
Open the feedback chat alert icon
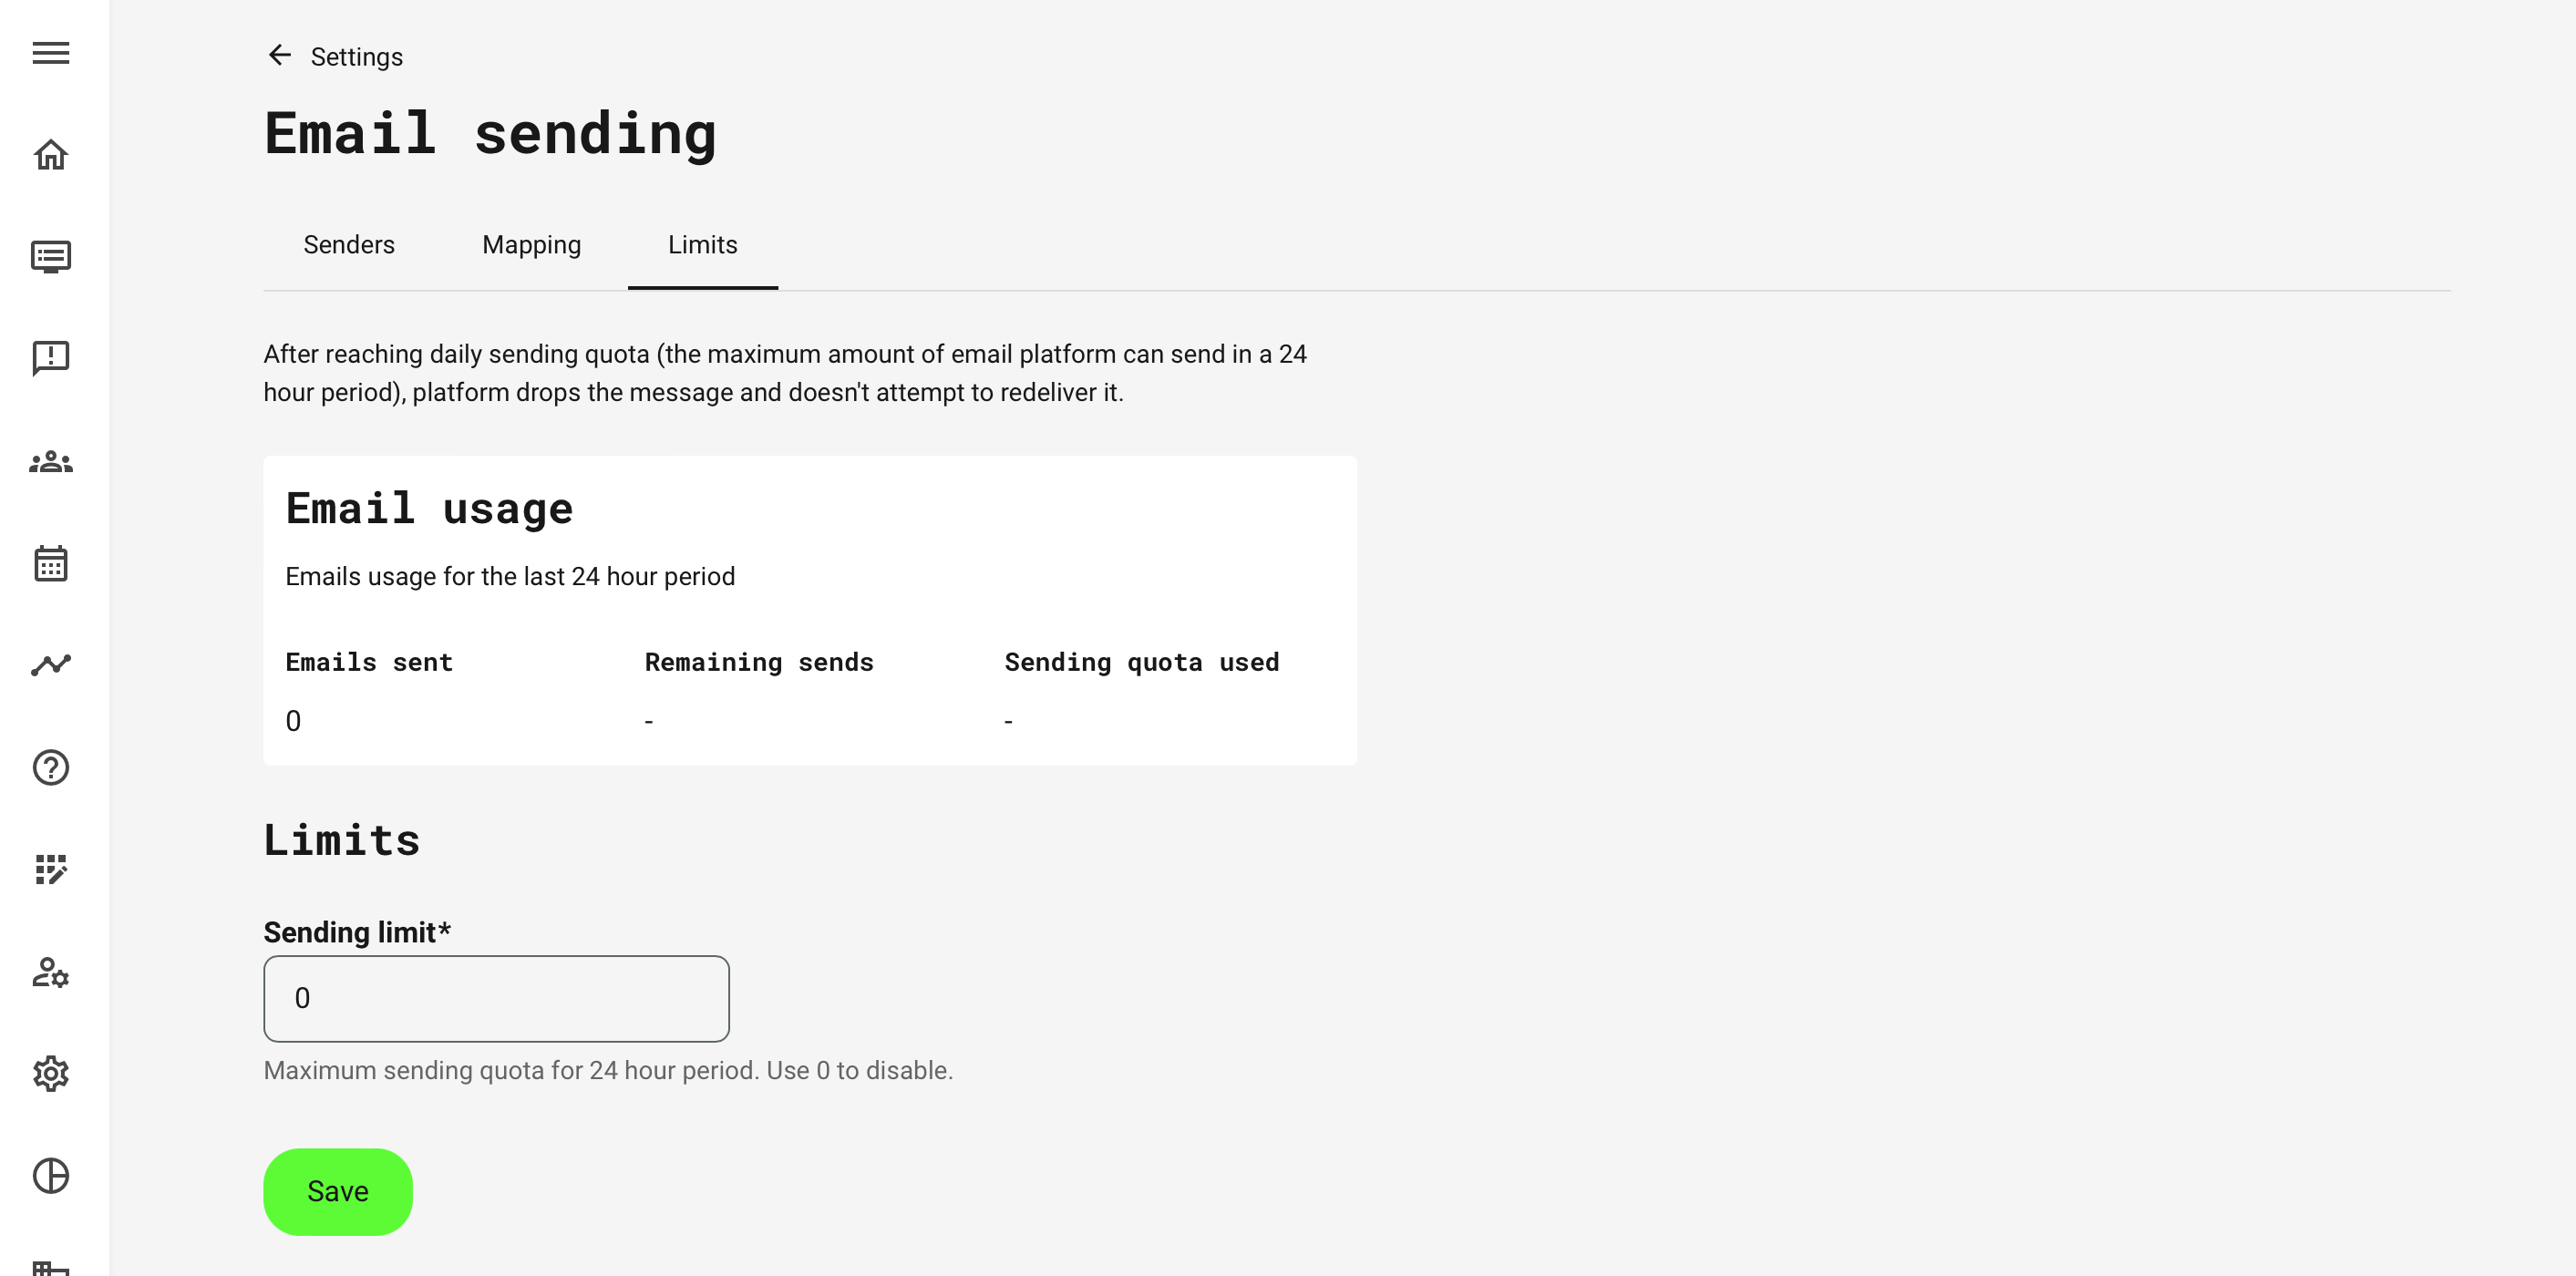[x=50, y=358]
